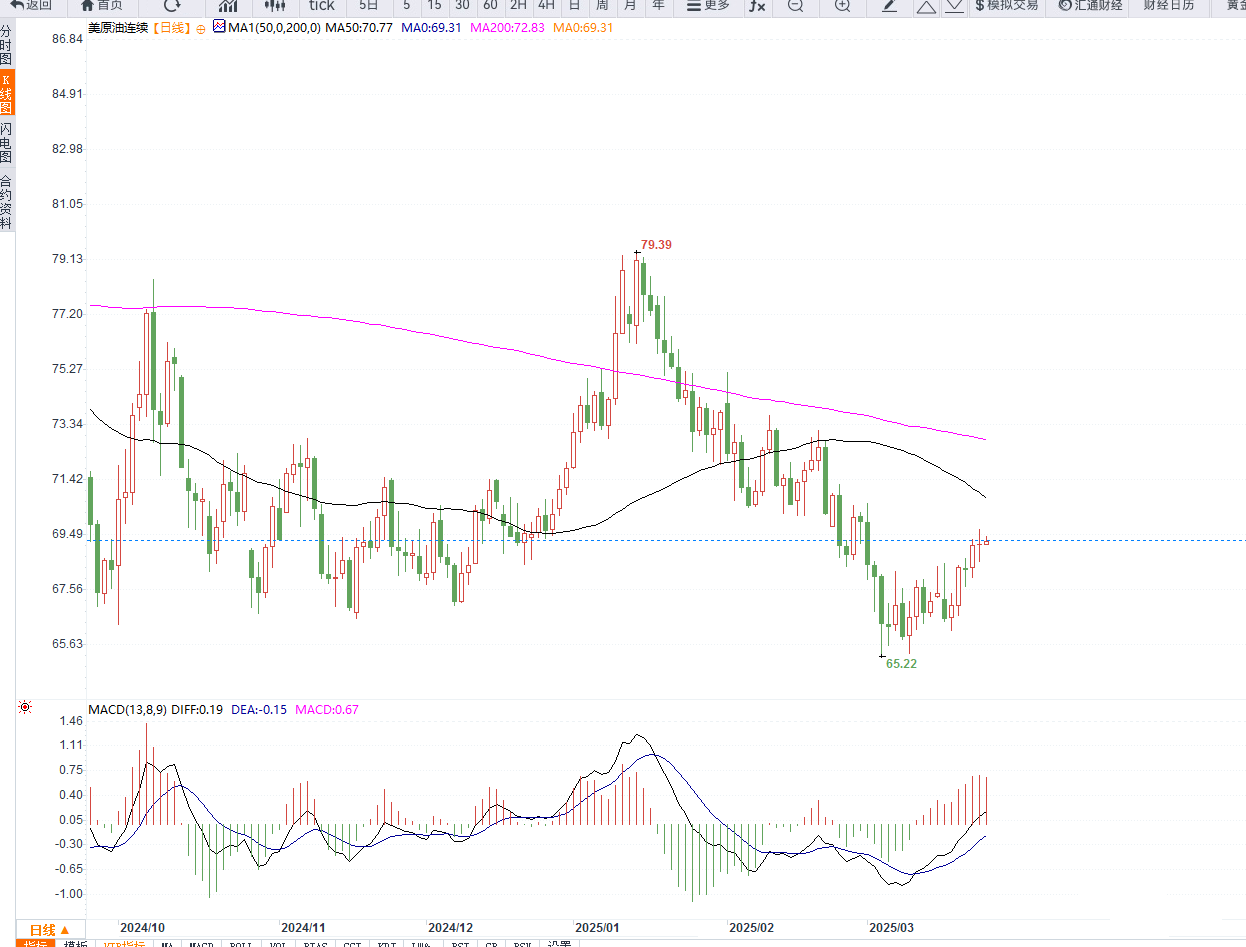
Task: Click the 返回 back arrow button
Action: coord(30,5)
